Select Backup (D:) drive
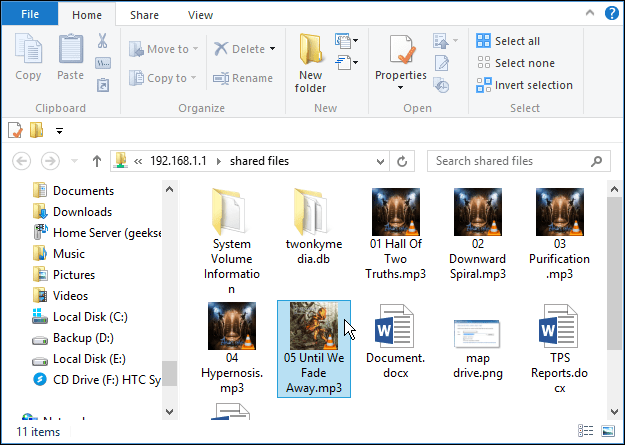The height and width of the screenshot is (445, 625). pyautogui.click(x=73, y=338)
